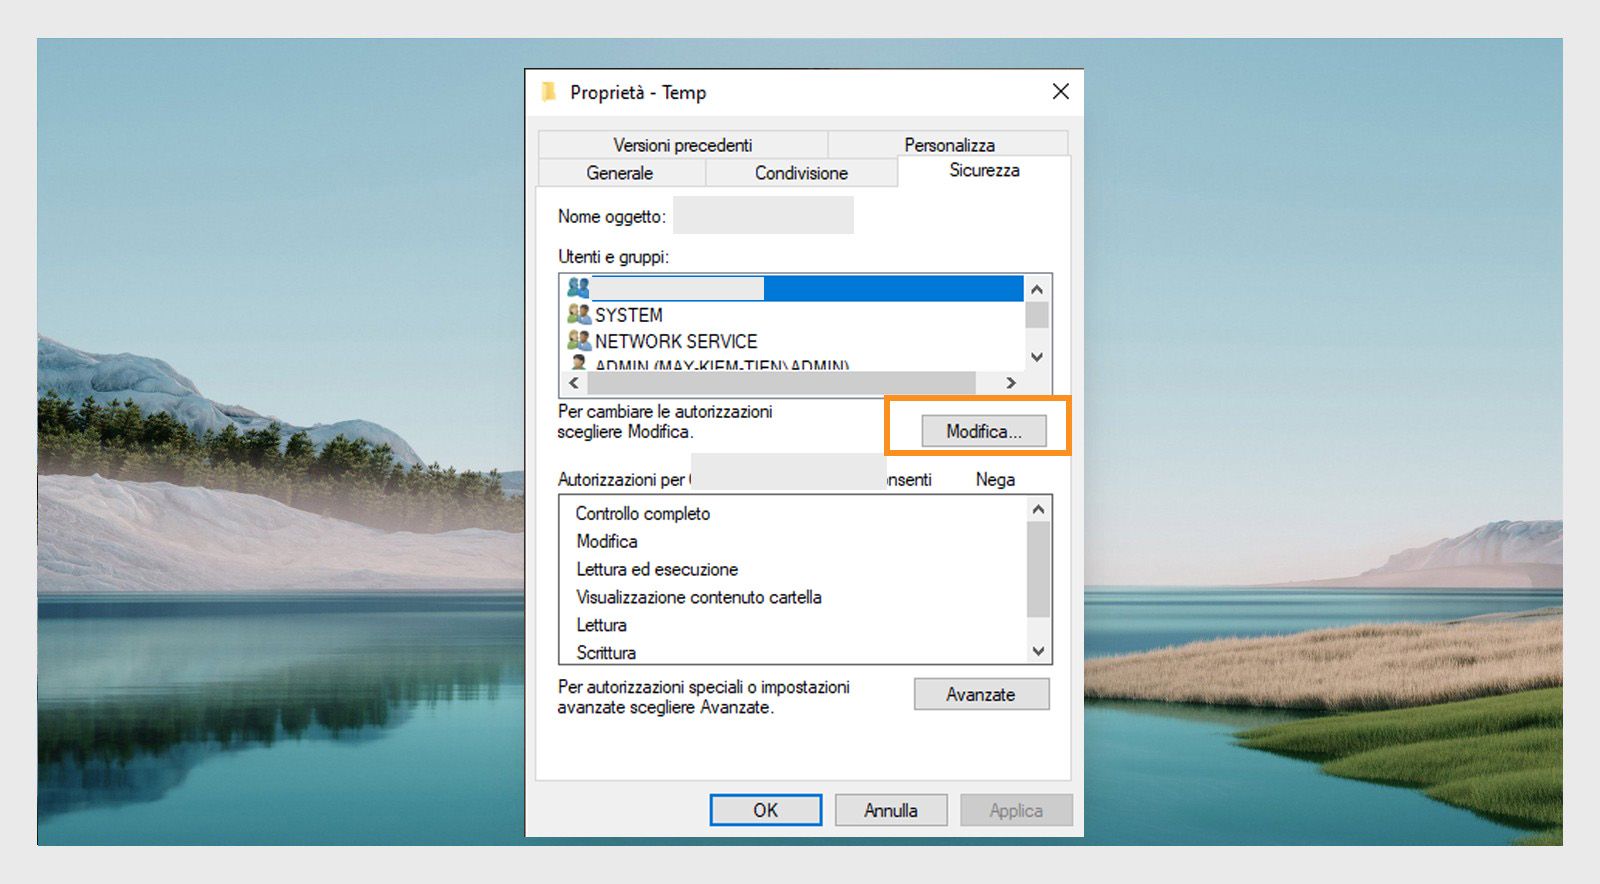
Task: Select the ADMIN user entry
Action: click(x=722, y=365)
